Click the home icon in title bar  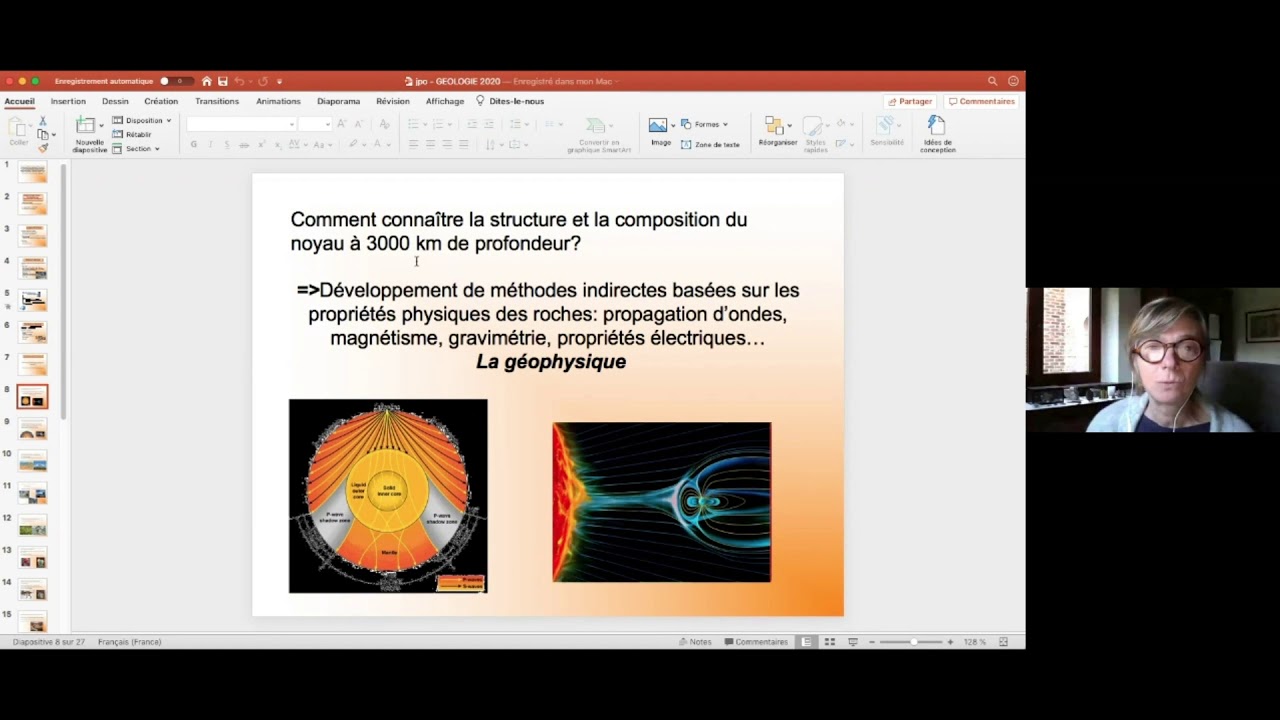206,81
